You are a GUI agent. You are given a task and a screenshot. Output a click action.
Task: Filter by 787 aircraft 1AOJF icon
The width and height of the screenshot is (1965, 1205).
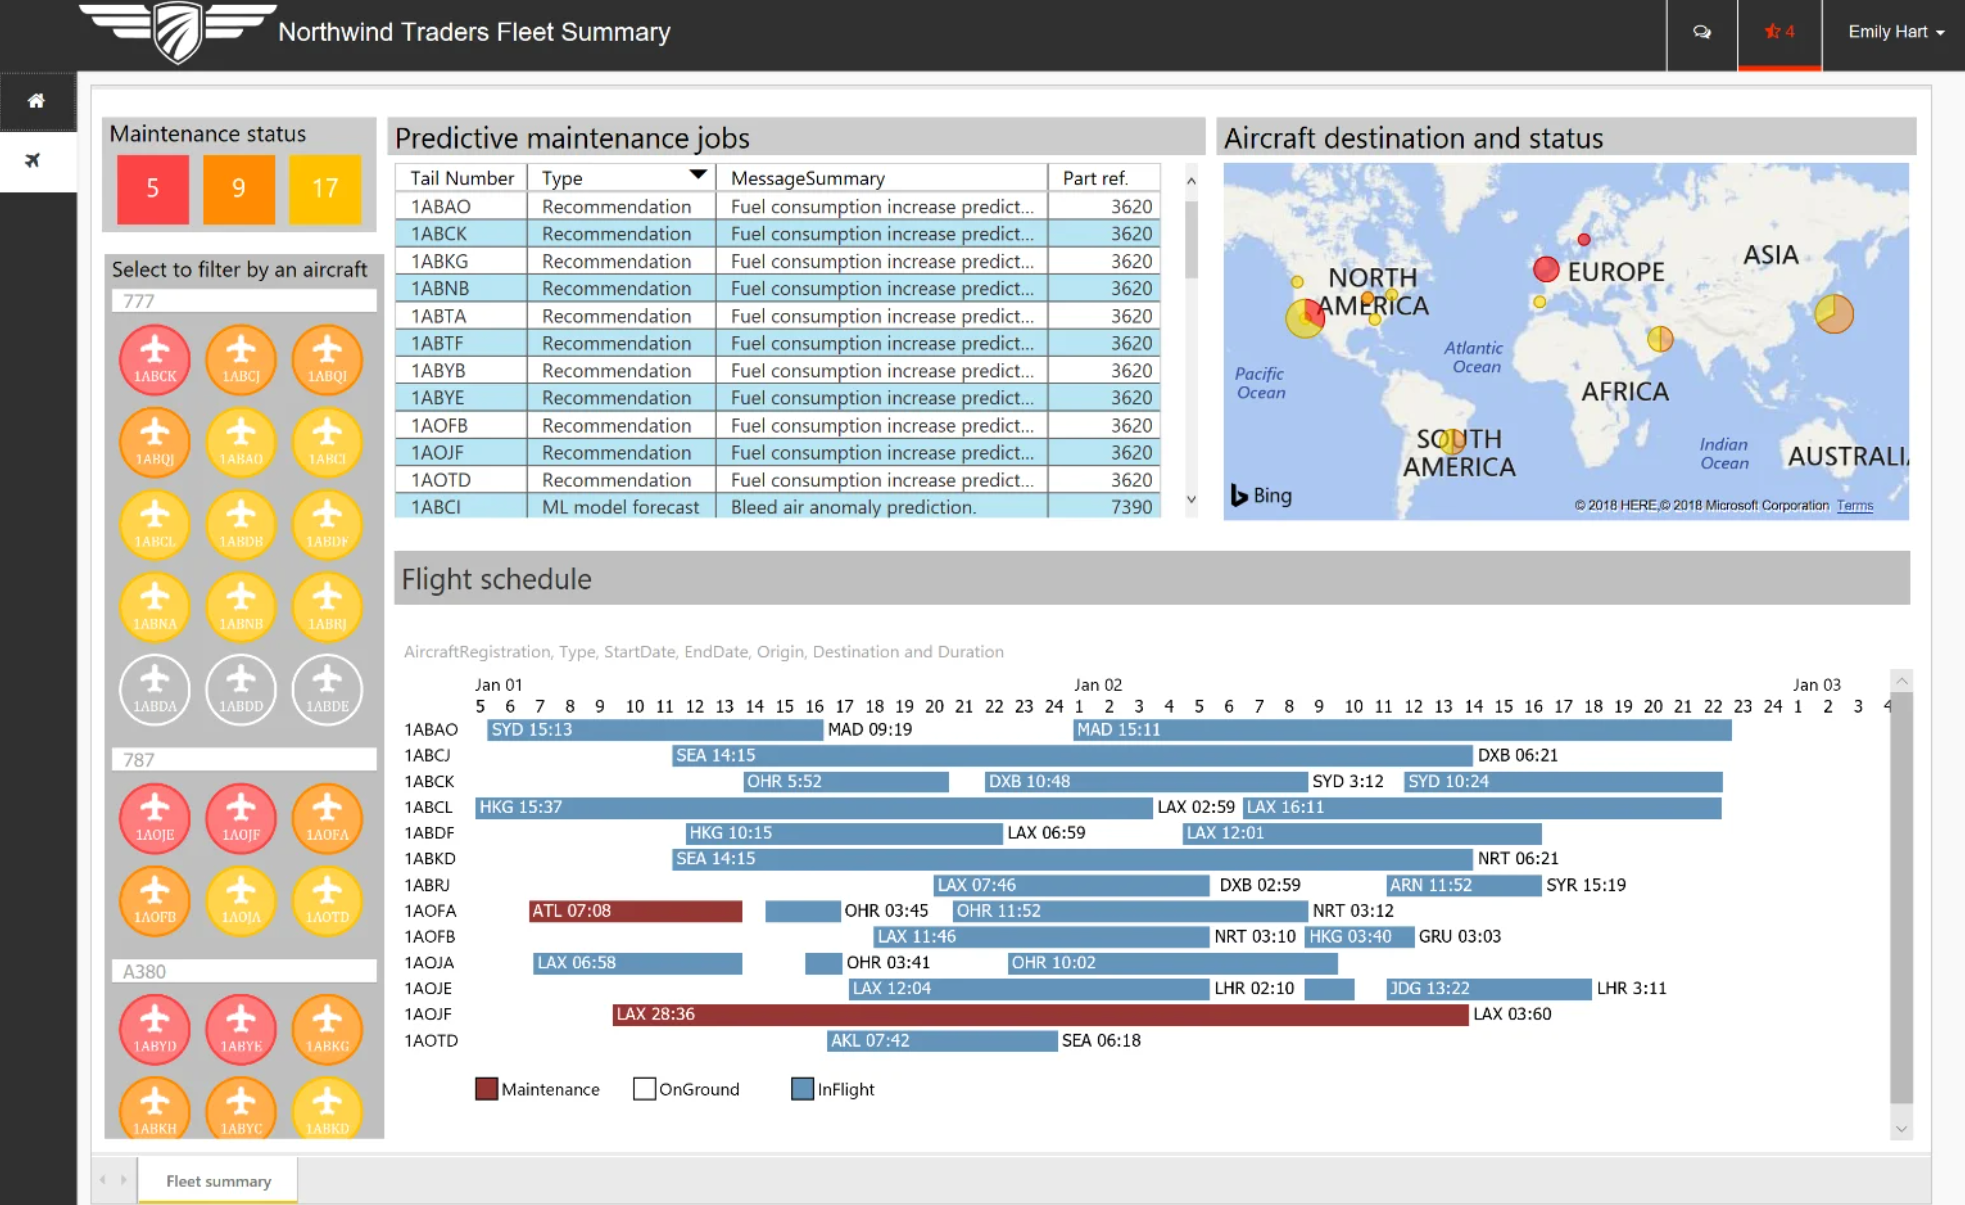pyautogui.click(x=241, y=818)
